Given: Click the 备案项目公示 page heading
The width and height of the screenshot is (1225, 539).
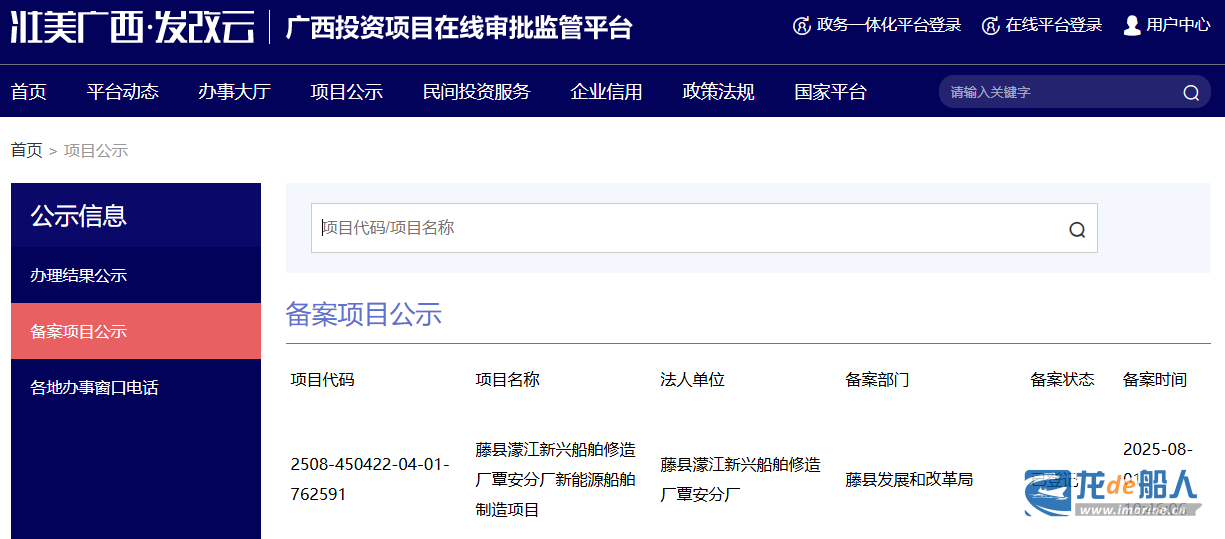Looking at the screenshot, I should click(364, 314).
